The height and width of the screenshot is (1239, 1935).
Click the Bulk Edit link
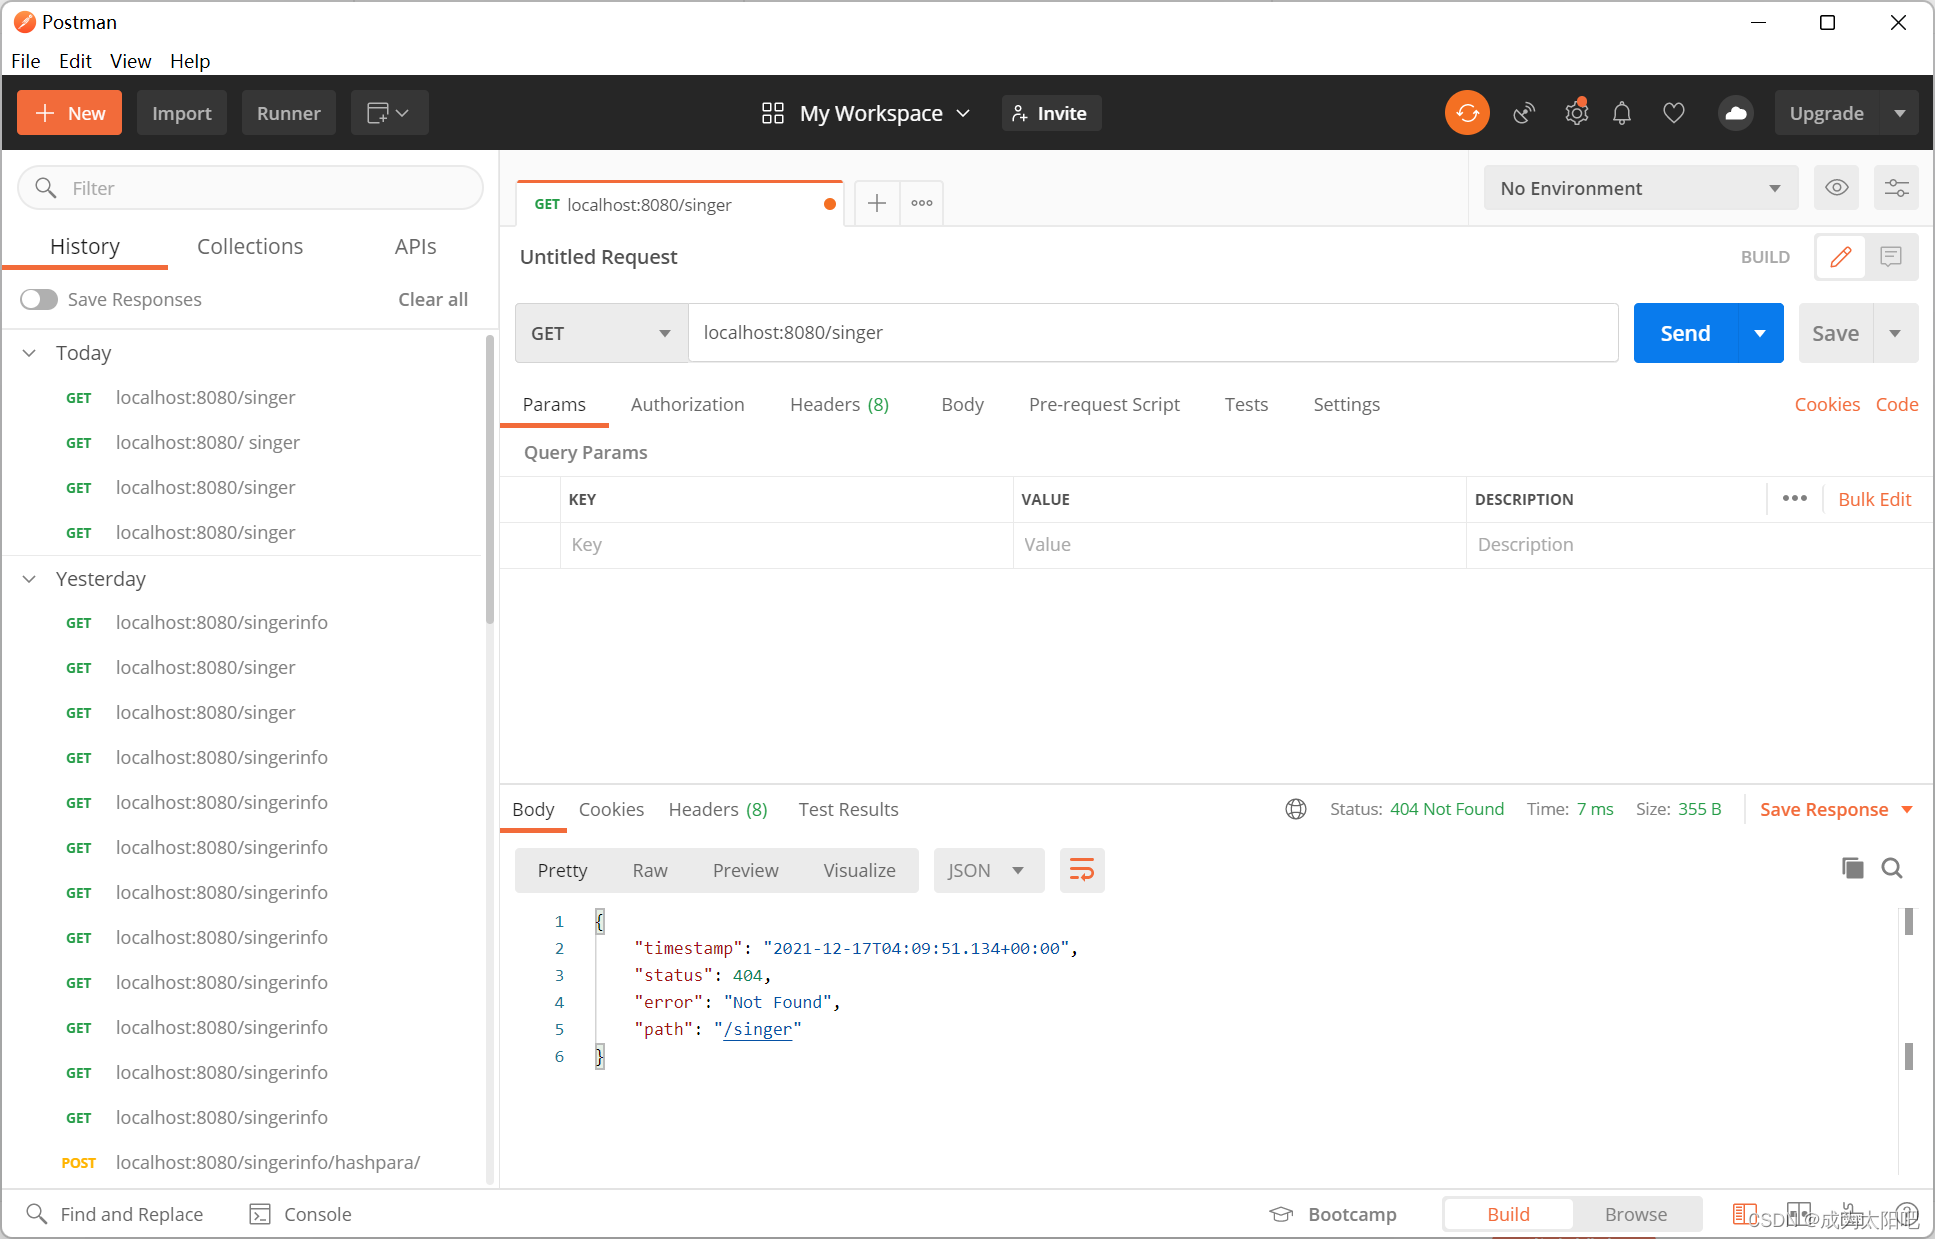(x=1874, y=499)
